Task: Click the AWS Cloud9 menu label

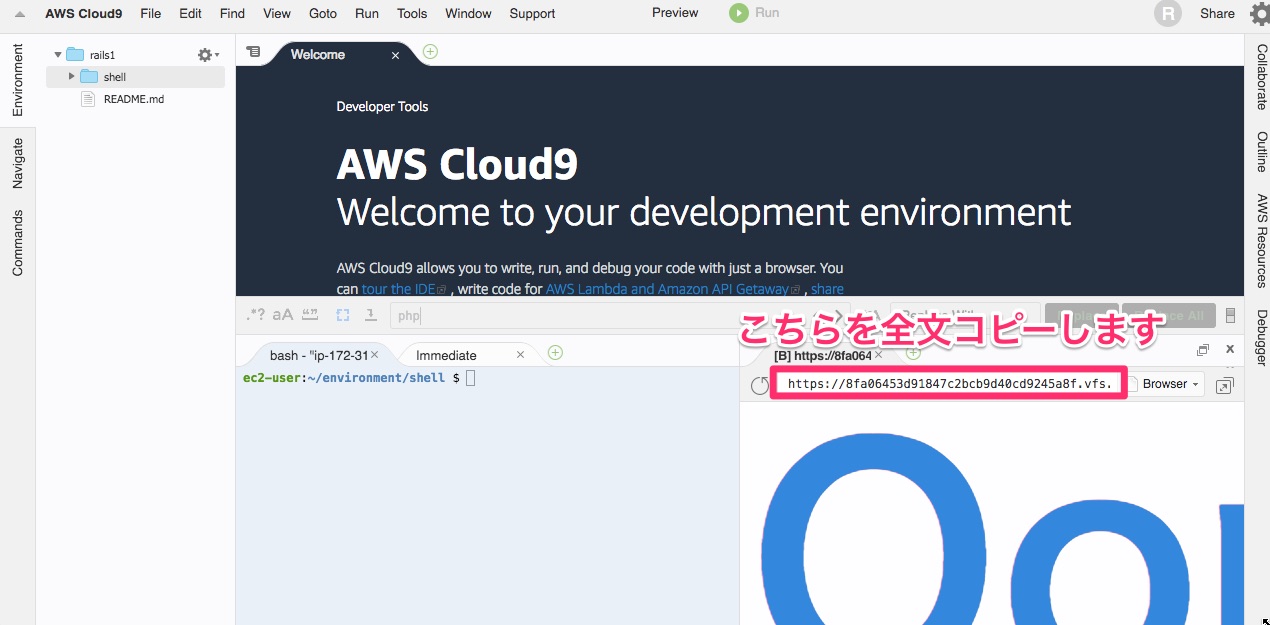Action: (84, 13)
